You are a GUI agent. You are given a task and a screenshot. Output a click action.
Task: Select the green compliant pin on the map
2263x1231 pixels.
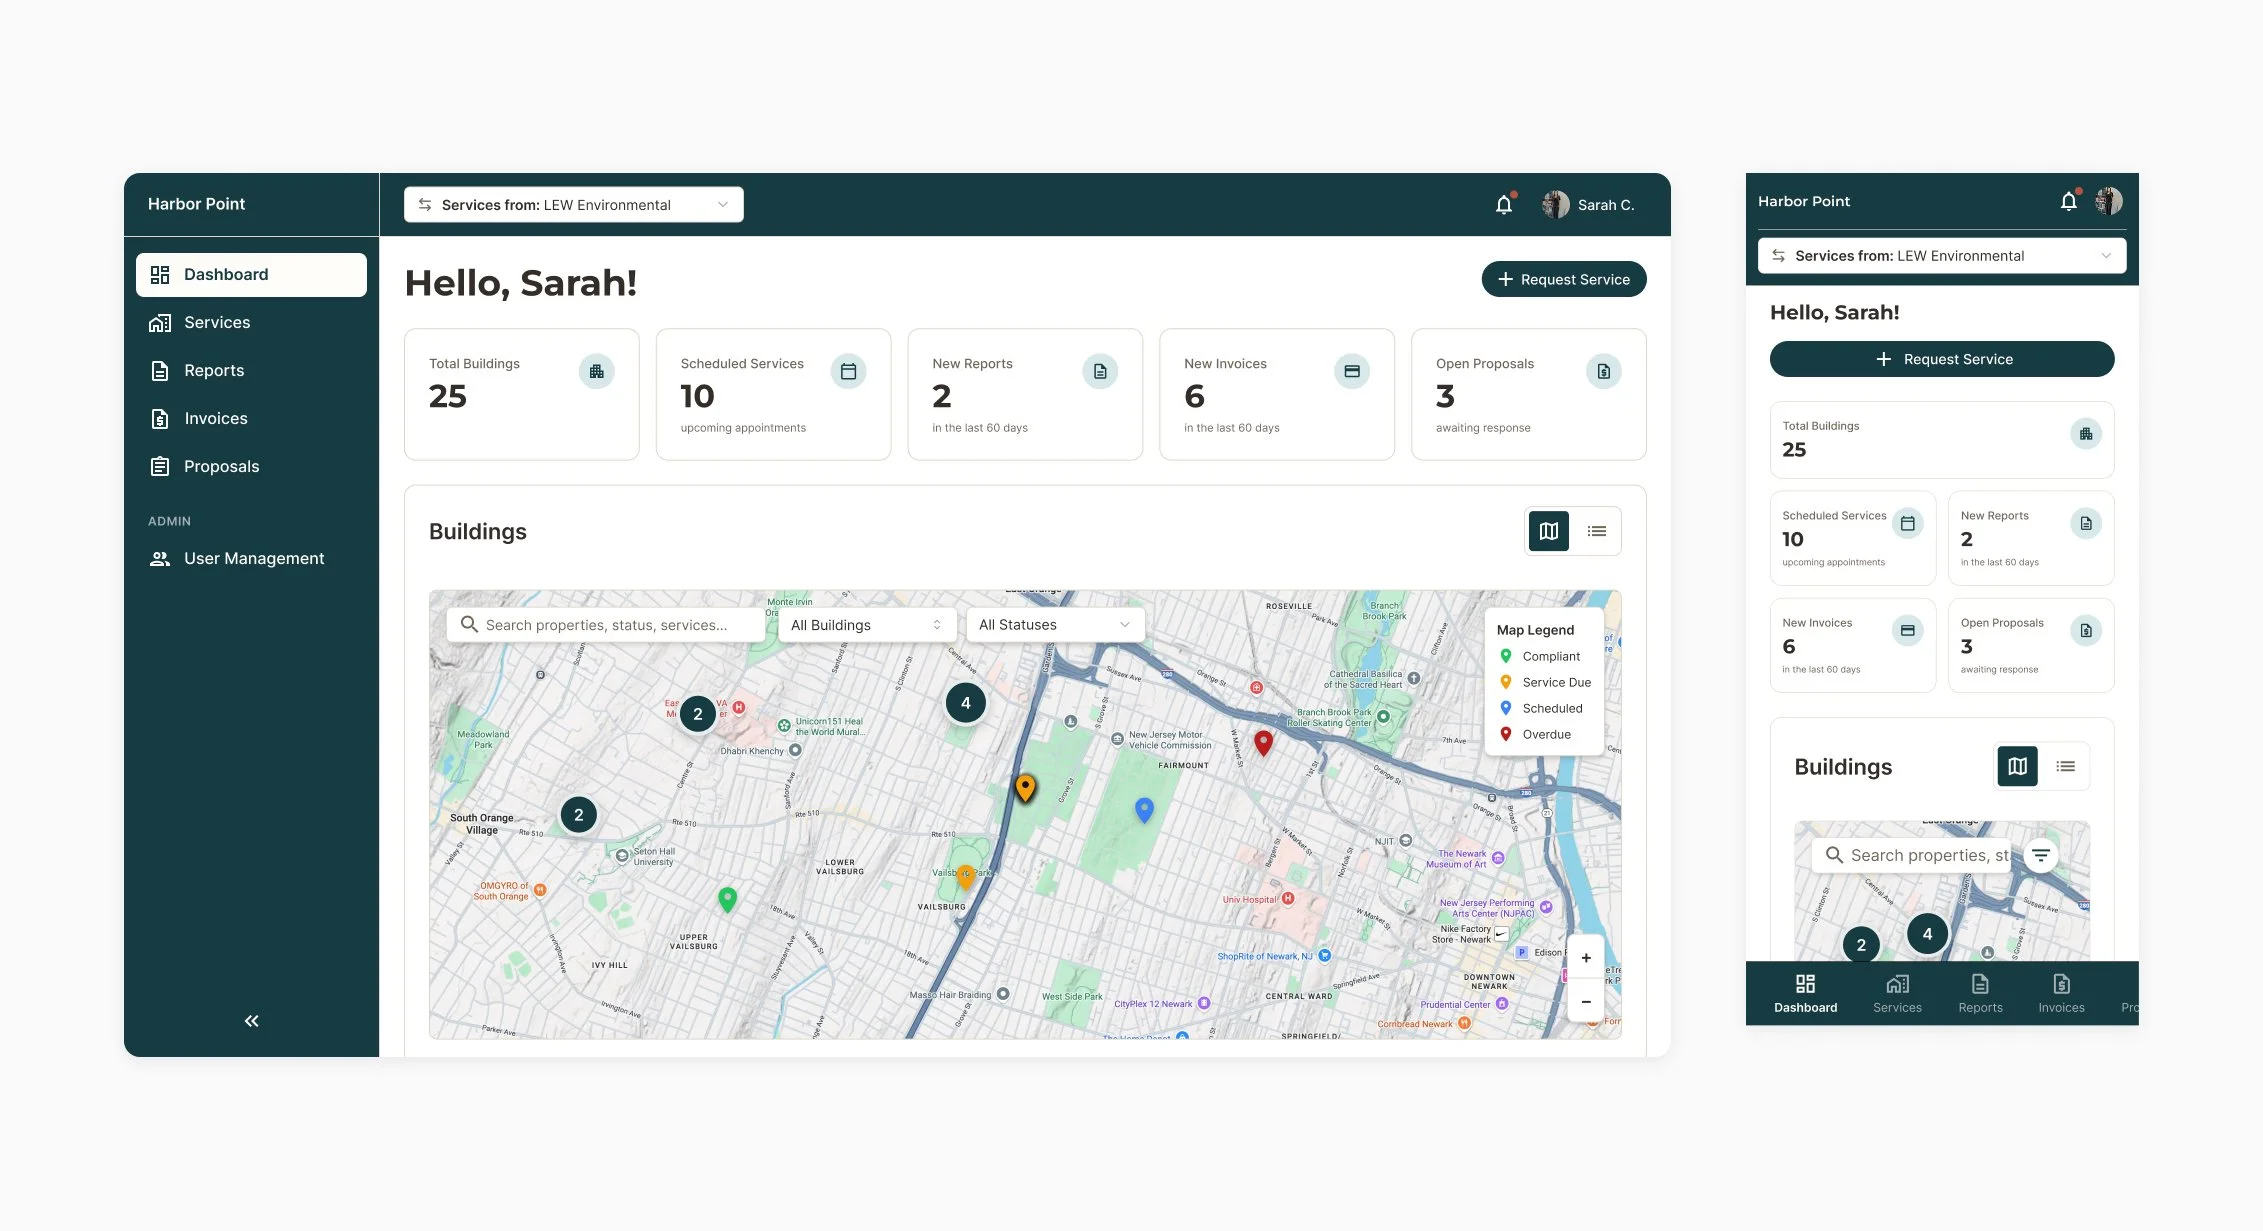pos(728,900)
